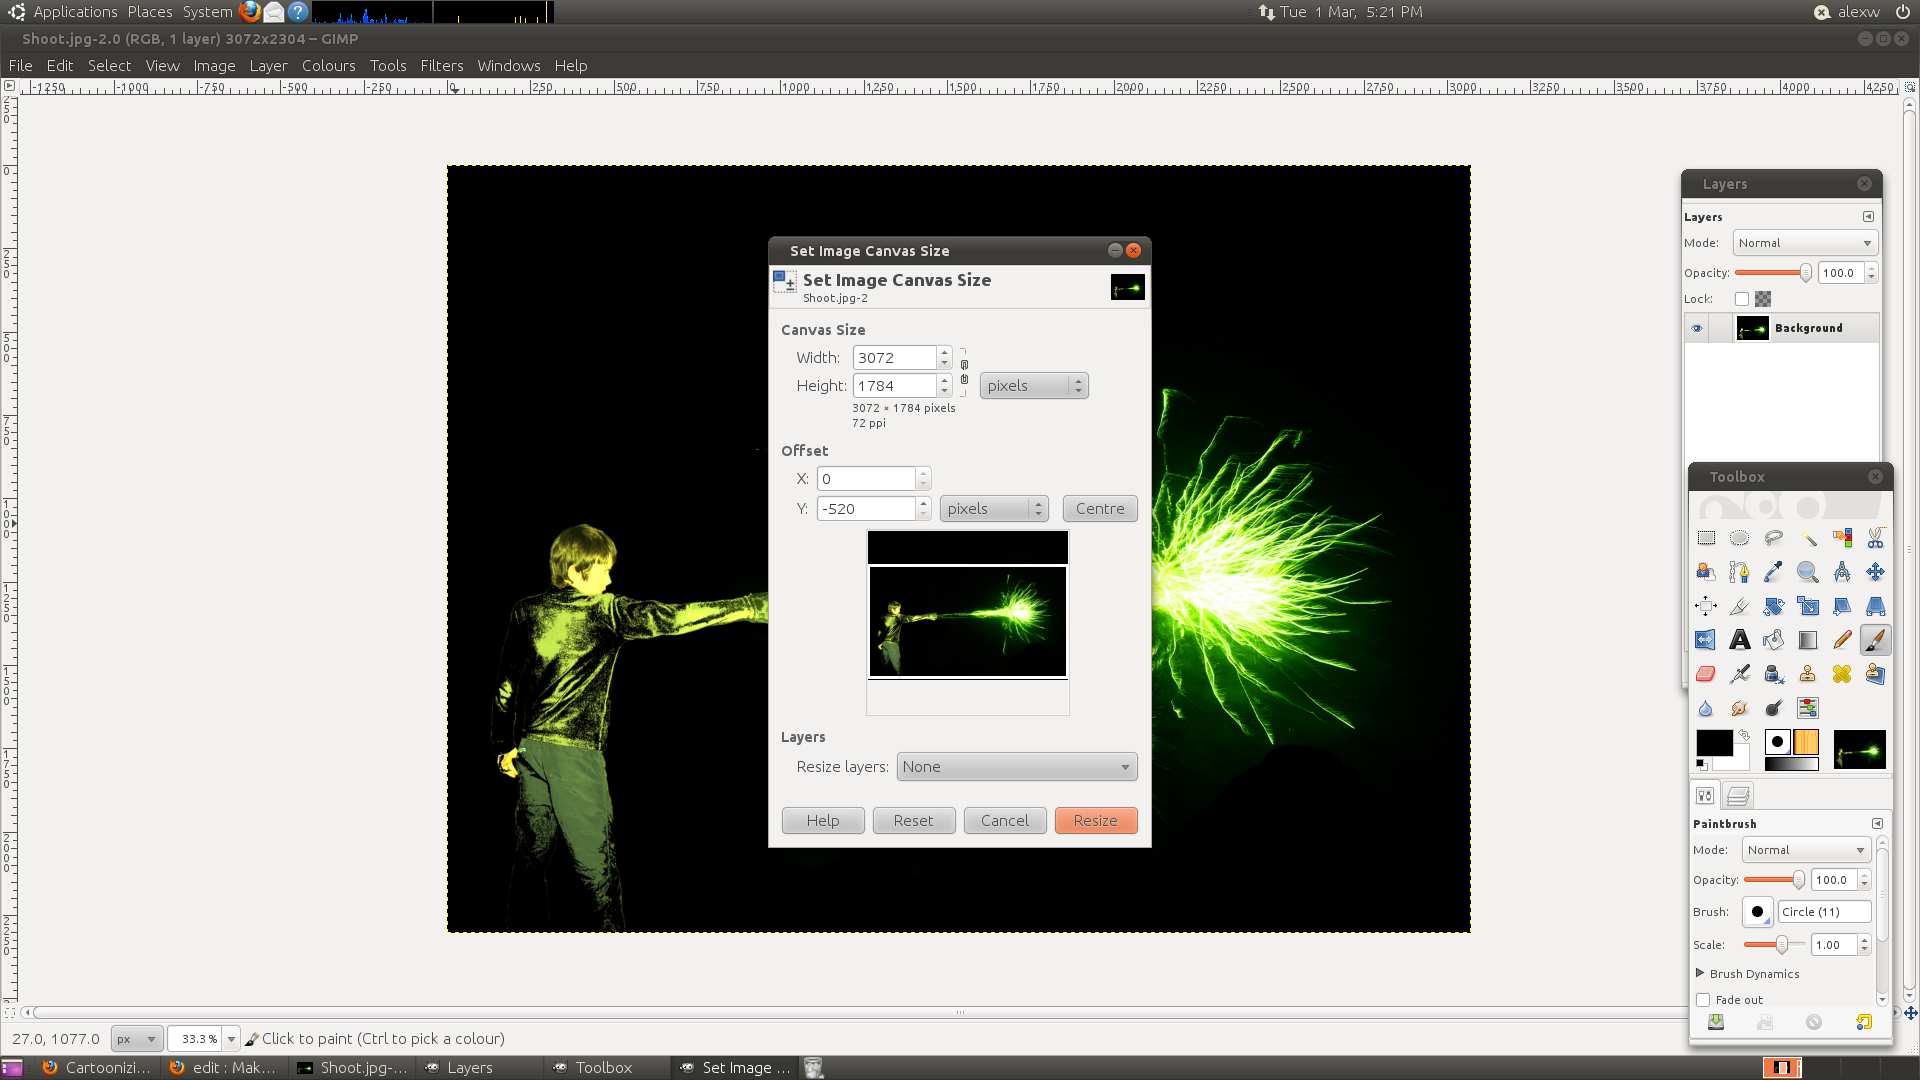Toggle the width-height chain link
This screenshot has width=1920, height=1080.
(964, 372)
